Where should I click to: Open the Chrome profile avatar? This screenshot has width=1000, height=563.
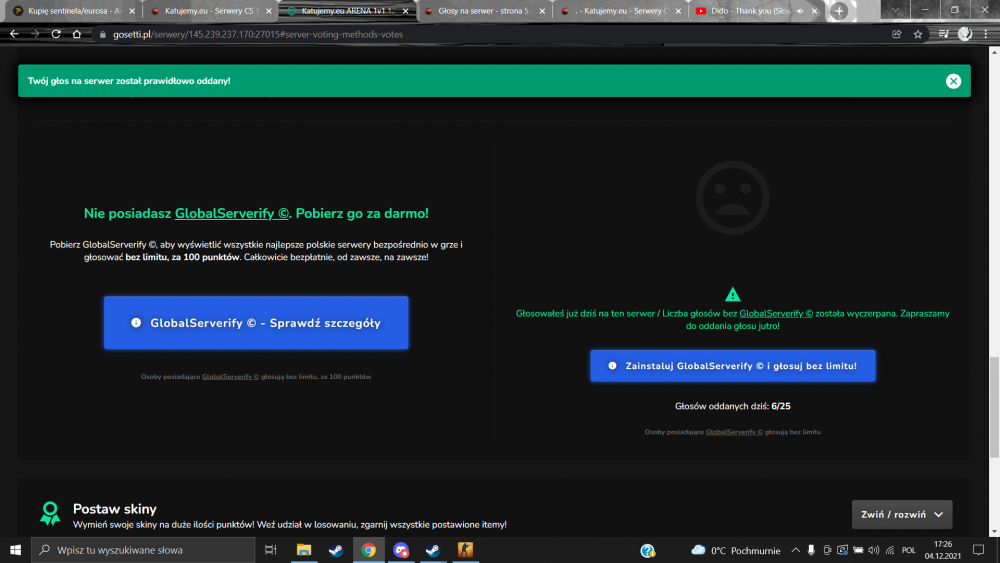[x=965, y=34]
